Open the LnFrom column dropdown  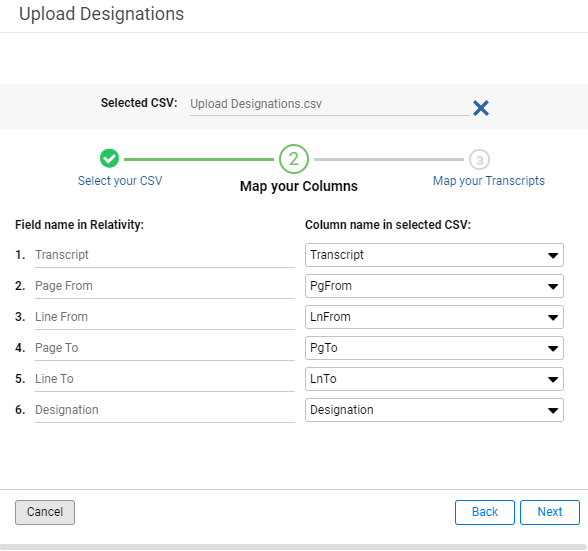point(434,317)
